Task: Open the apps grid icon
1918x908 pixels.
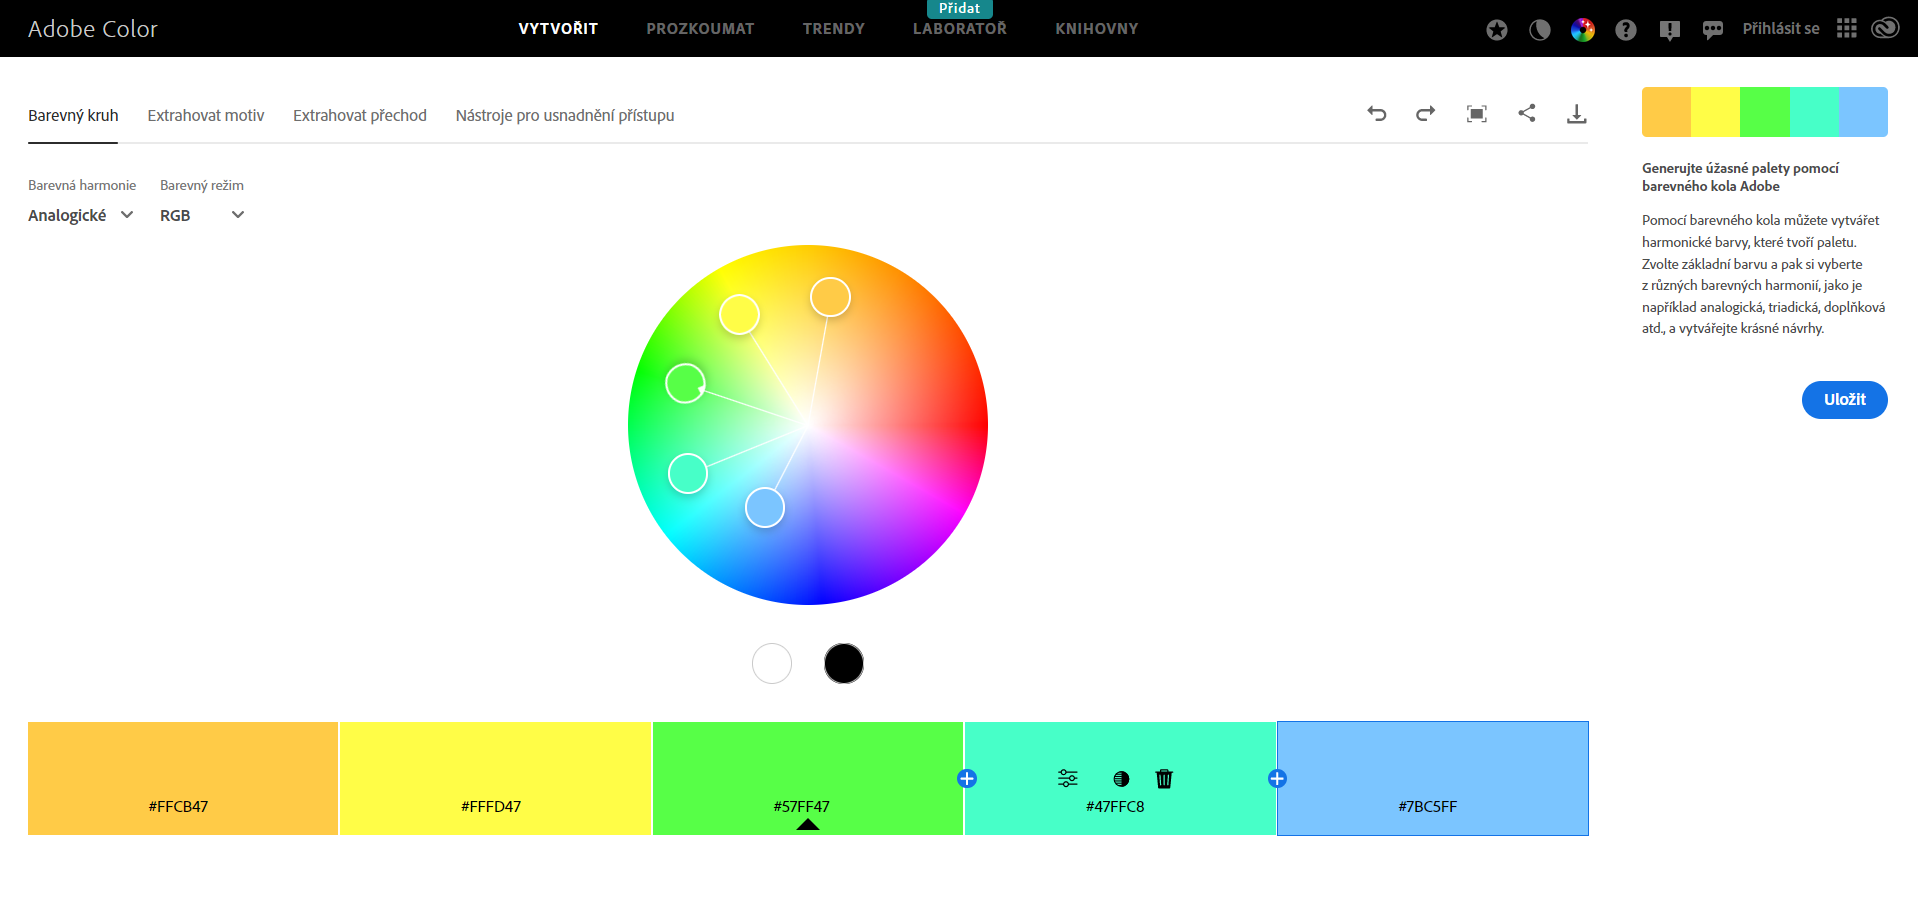Action: click(1846, 29)
